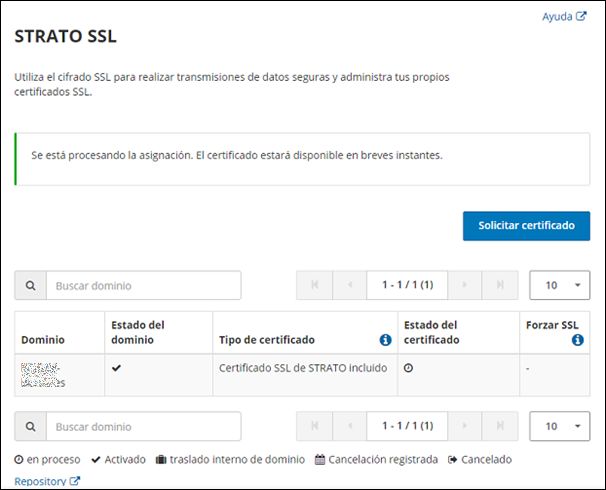Focus the lower Buscar dominio field
This screenshot has width=606, height=490.
(x=144, y=427)
